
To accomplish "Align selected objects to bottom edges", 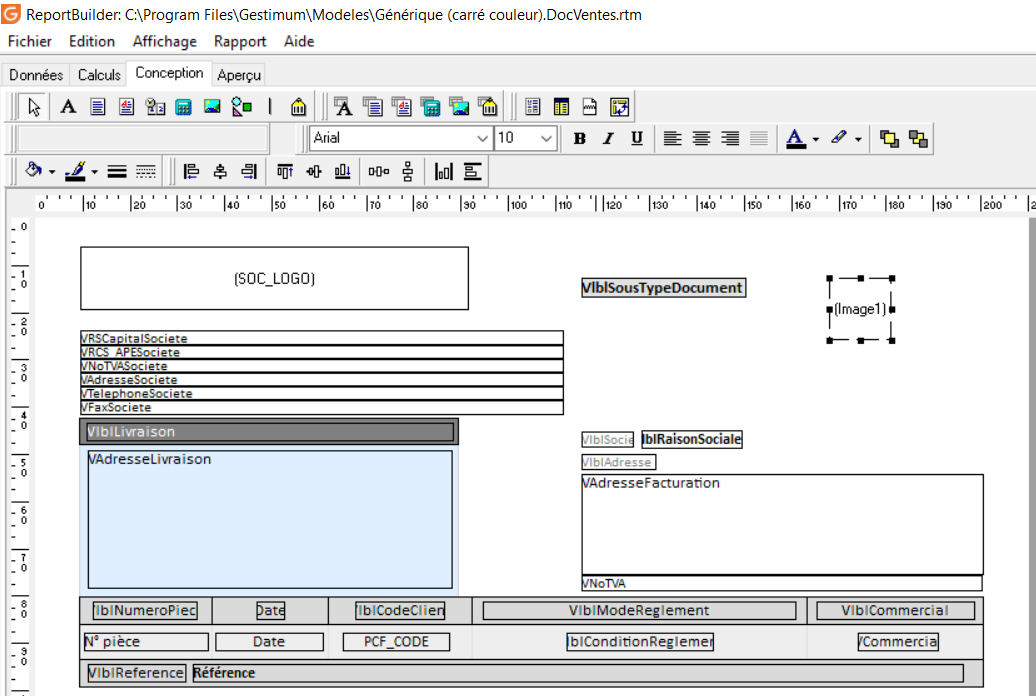I will [x=342, y=172].
